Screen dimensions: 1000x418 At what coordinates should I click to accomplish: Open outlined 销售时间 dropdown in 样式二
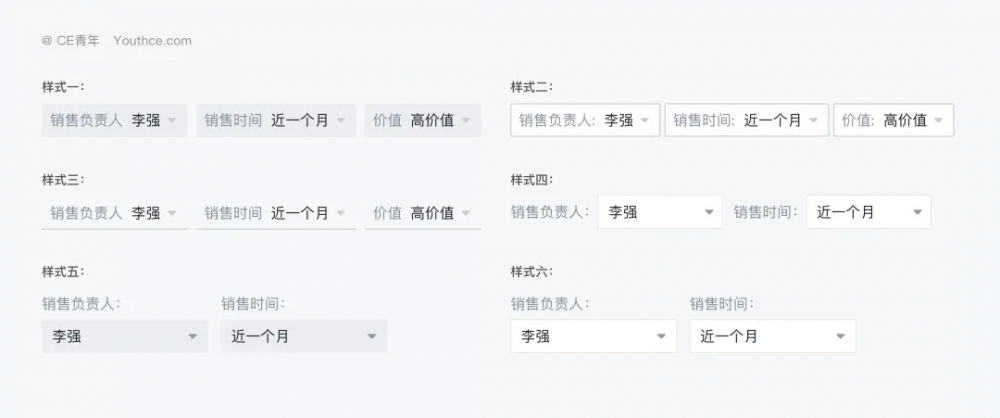tap(746, 120)
